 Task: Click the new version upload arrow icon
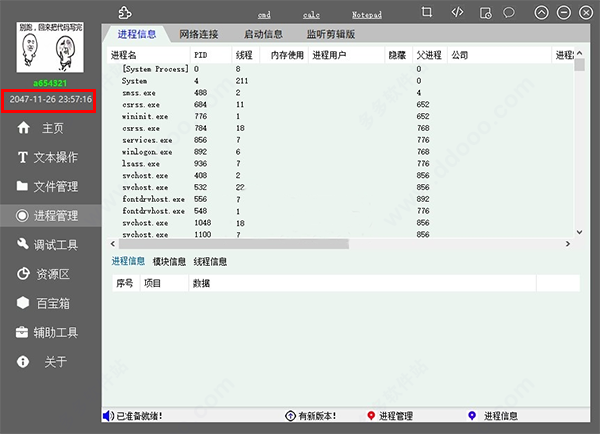click(x=291, y=415)
